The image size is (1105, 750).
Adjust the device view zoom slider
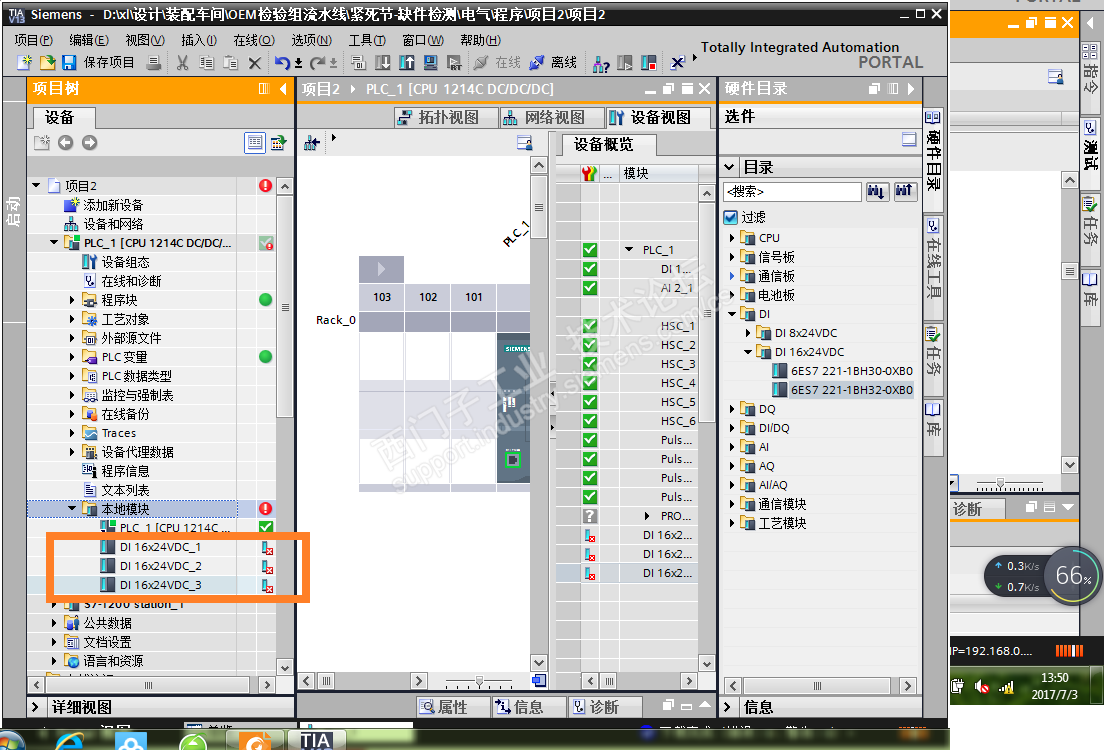coord(479,682)
